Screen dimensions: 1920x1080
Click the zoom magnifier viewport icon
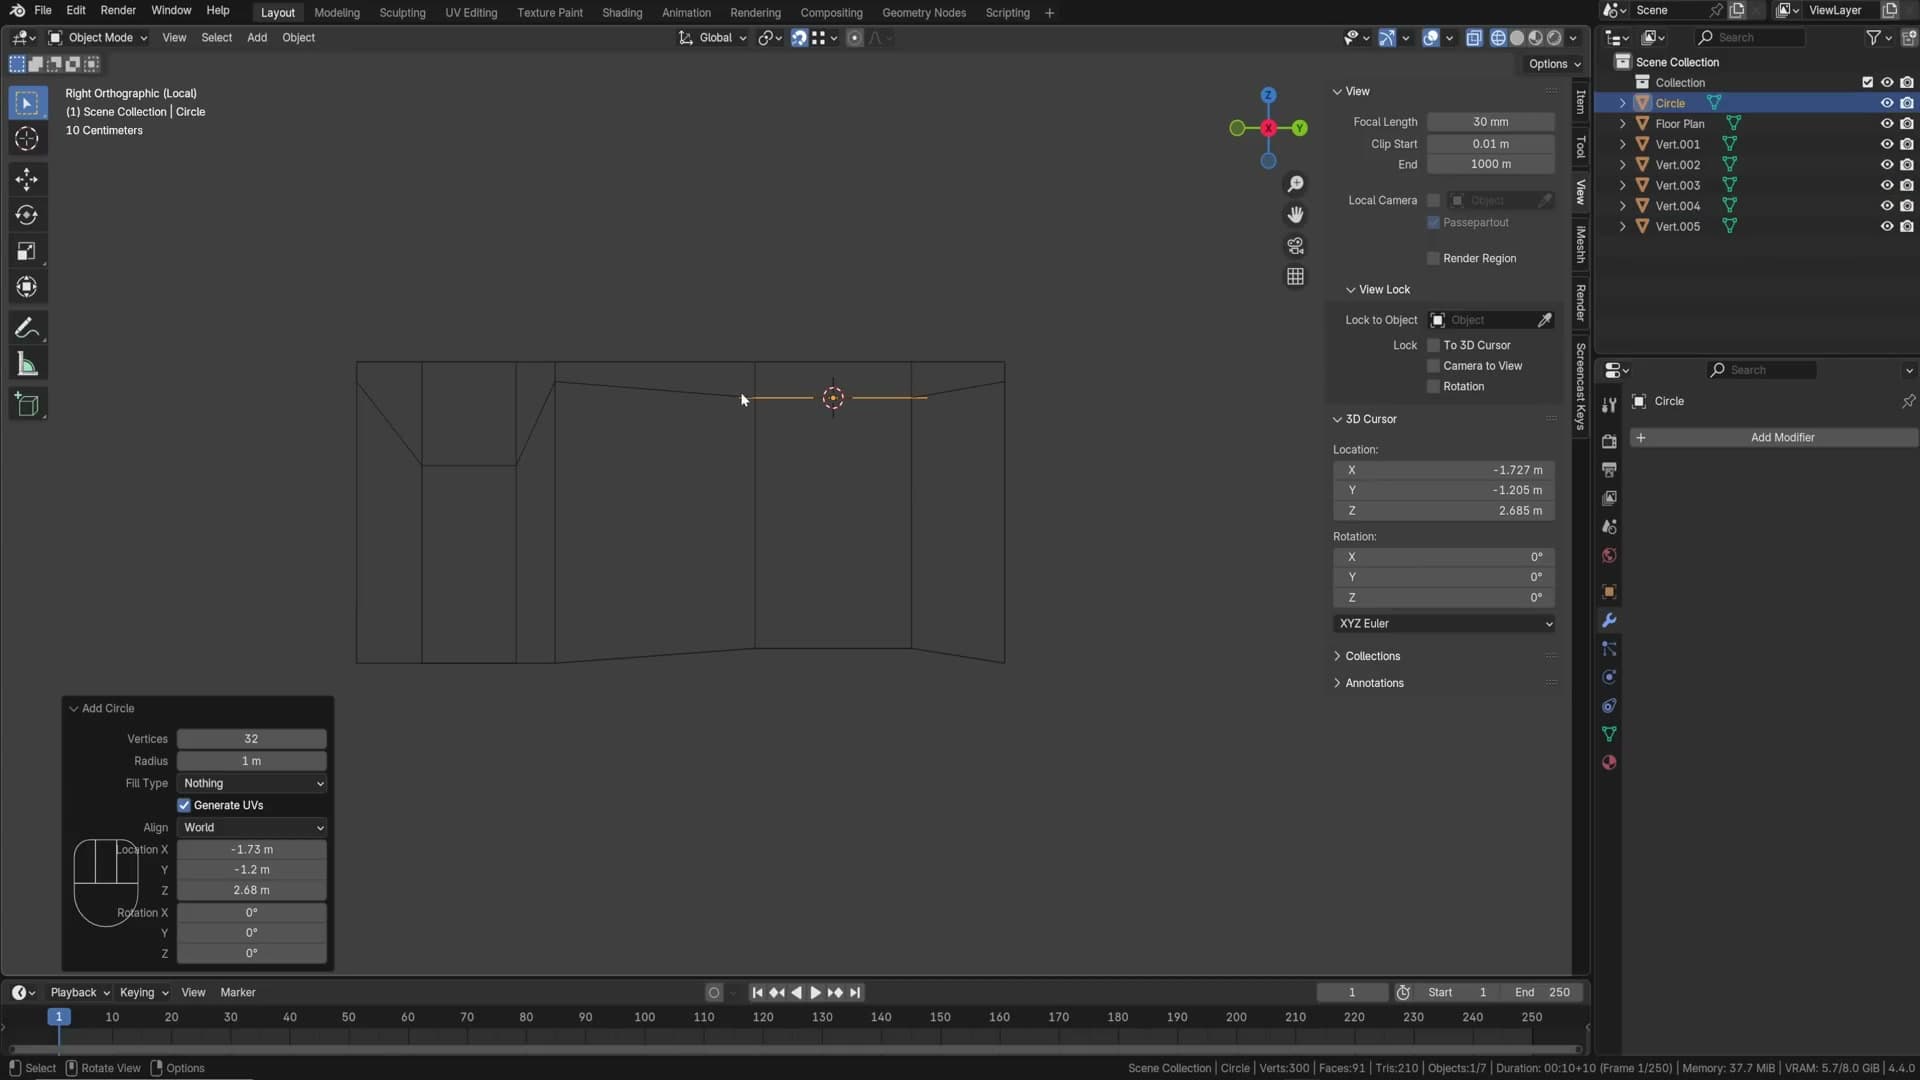coord(1295,184)
